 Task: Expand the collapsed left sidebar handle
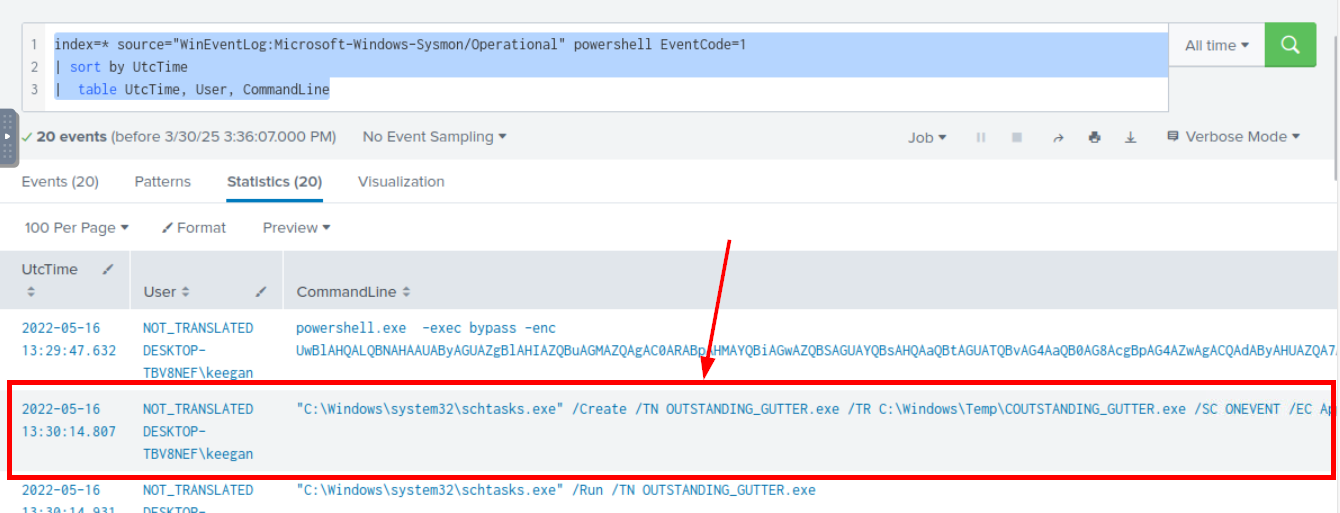(x=8, y=136)
